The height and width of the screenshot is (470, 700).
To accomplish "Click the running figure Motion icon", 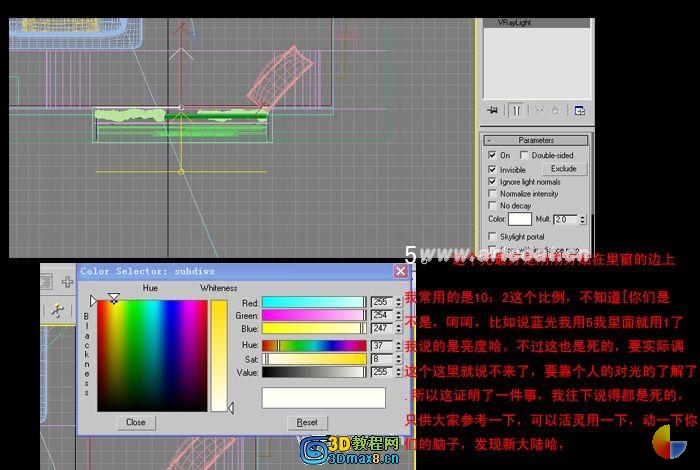I will pyautogui.click(x=58, y=310).
